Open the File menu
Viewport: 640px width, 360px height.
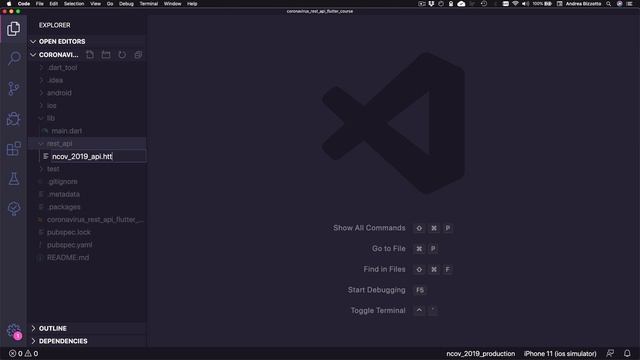click(40, 4)
